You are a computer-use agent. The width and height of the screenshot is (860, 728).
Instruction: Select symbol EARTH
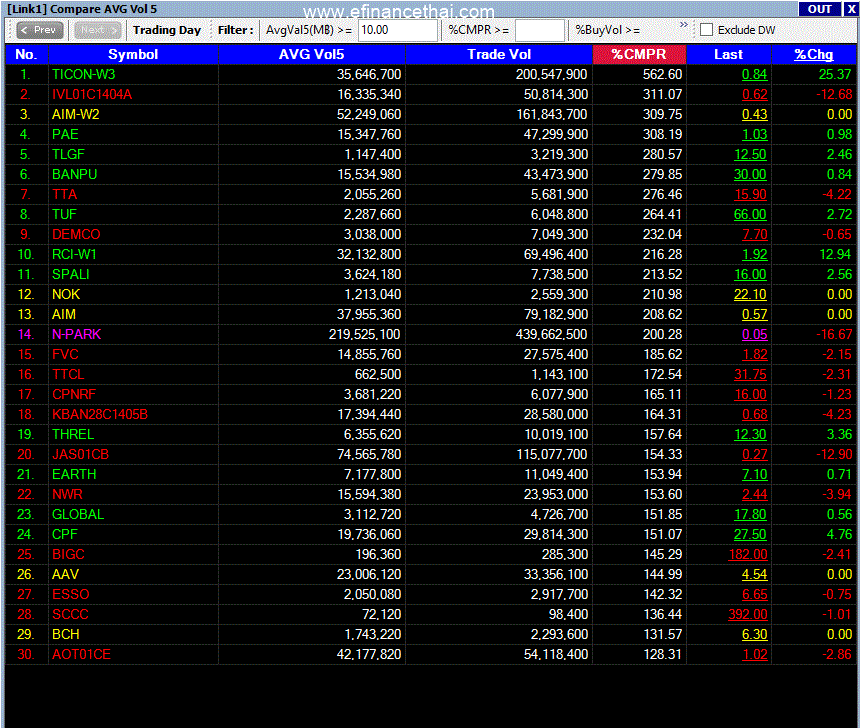74,475
